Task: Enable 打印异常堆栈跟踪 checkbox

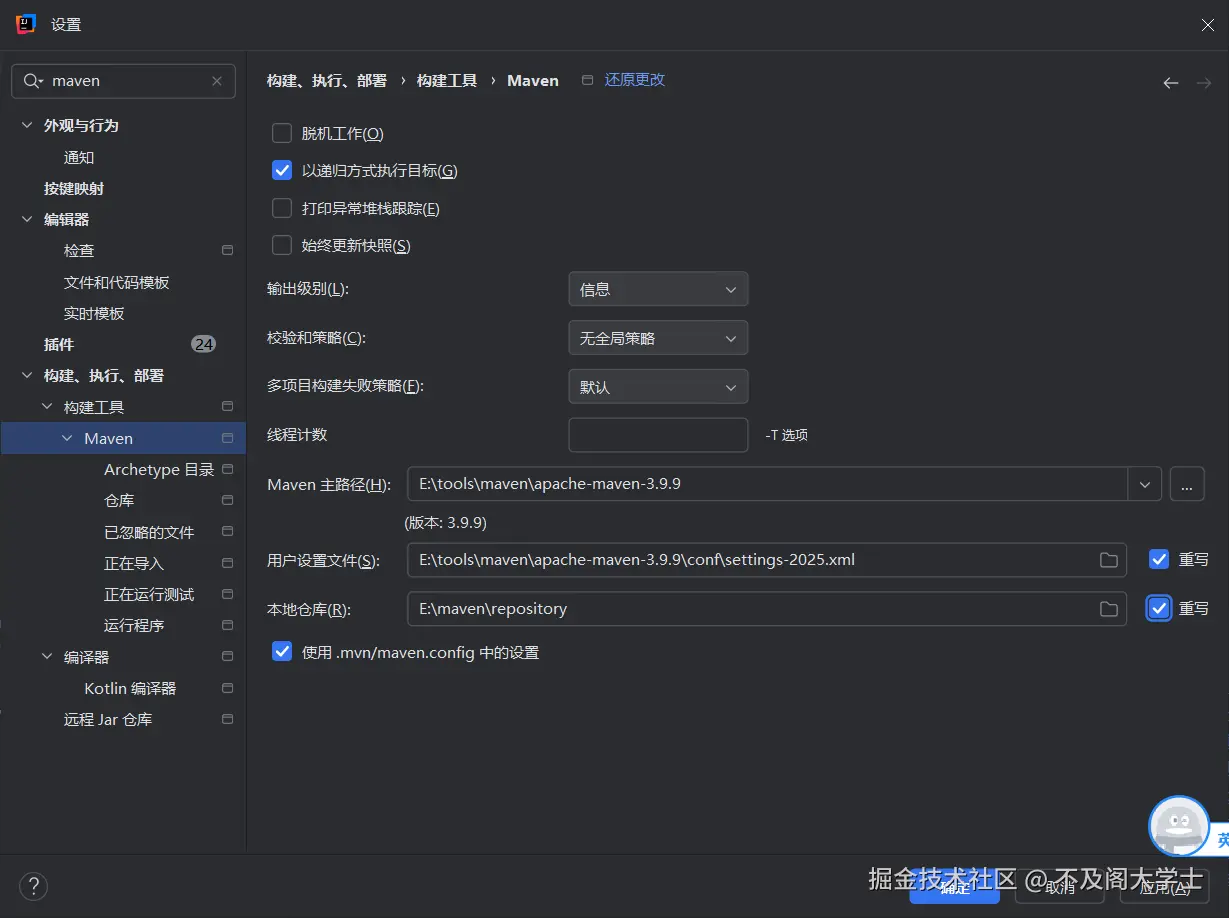Action: point(282,208)
